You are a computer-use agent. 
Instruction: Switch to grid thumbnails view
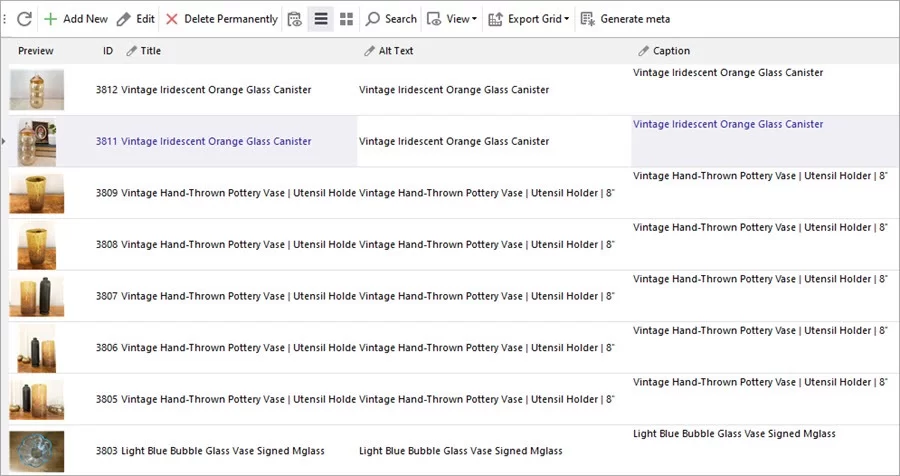346,19
